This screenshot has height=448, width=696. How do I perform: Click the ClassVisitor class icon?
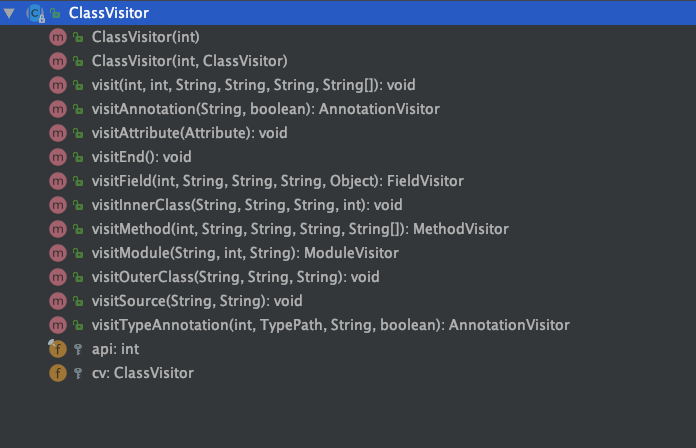point(36,13)
